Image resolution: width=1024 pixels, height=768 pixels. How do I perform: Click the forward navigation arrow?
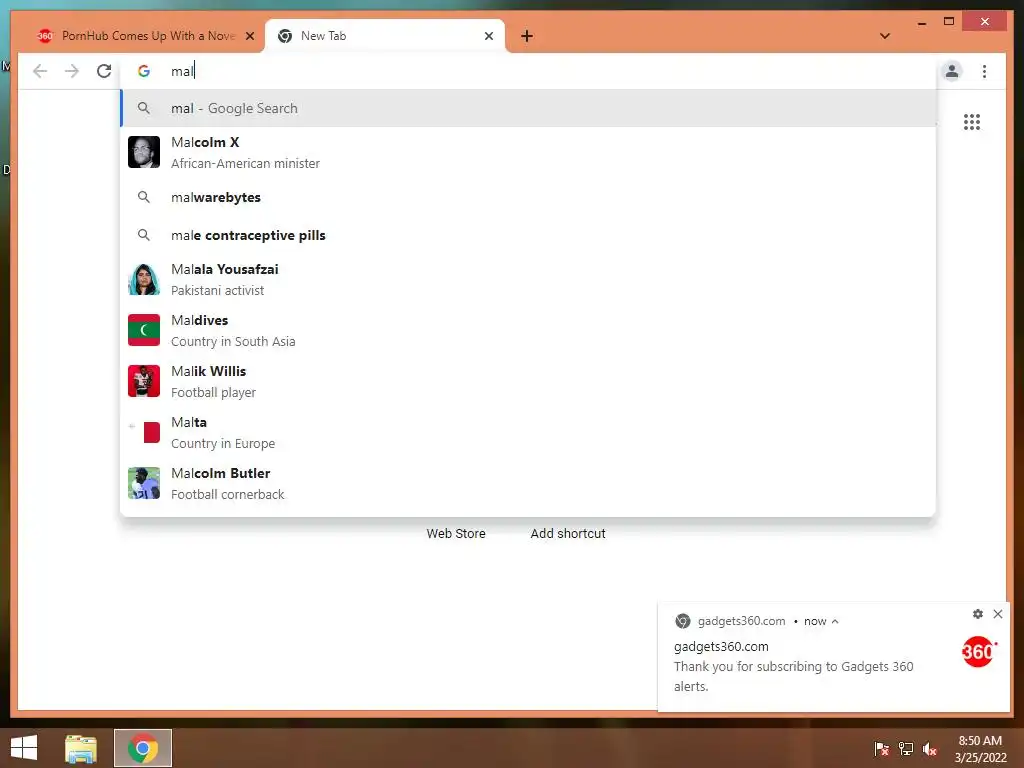[x=72, y=71]
